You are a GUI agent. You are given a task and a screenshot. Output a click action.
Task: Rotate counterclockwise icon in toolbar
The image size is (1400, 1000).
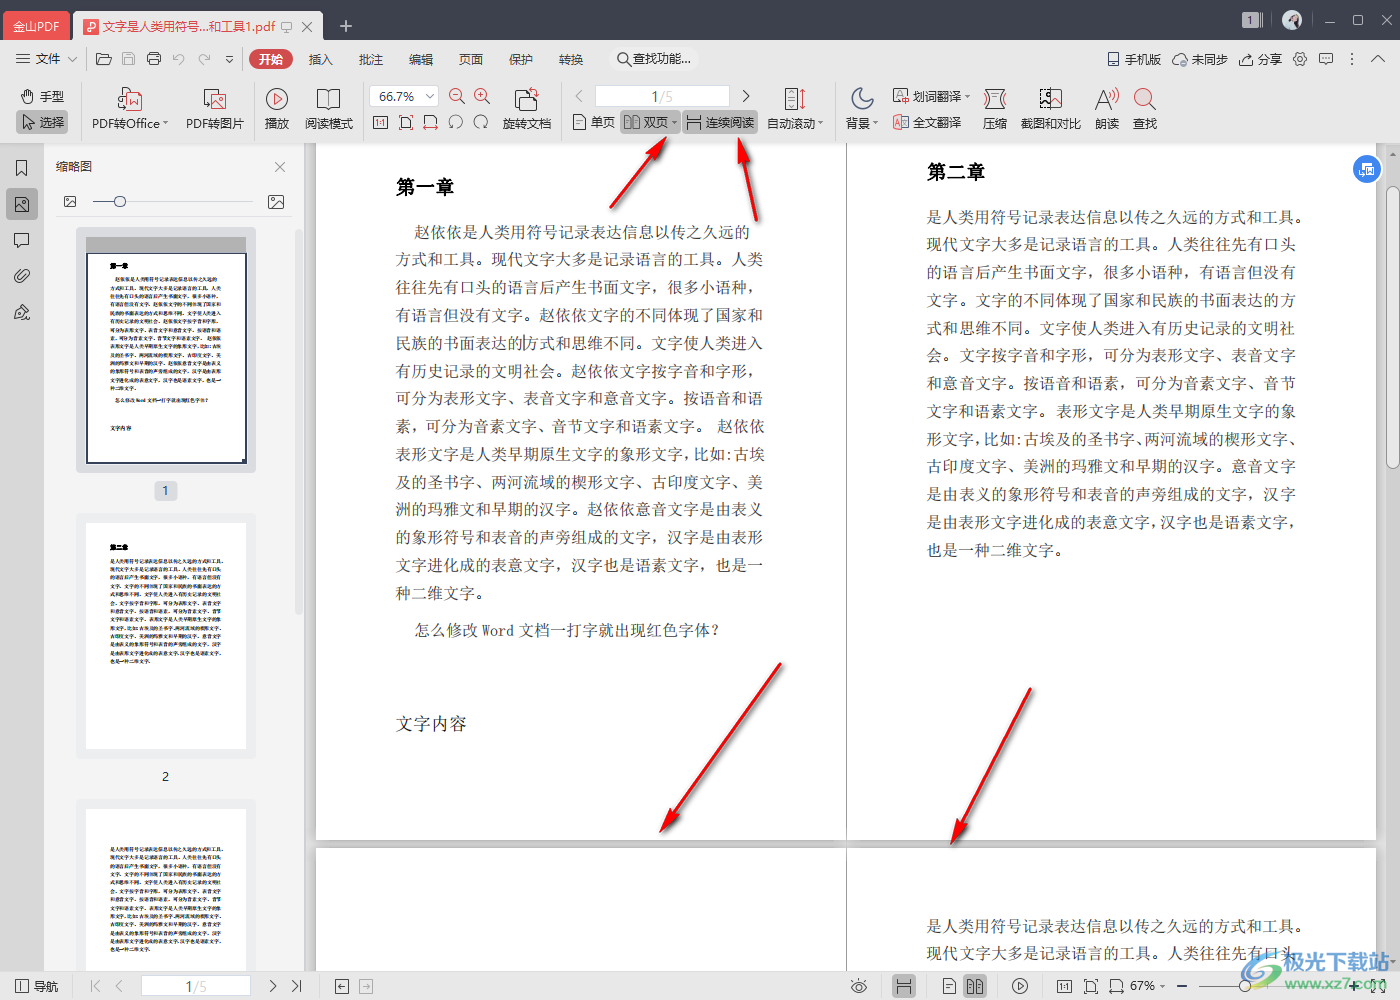point(456,122)
